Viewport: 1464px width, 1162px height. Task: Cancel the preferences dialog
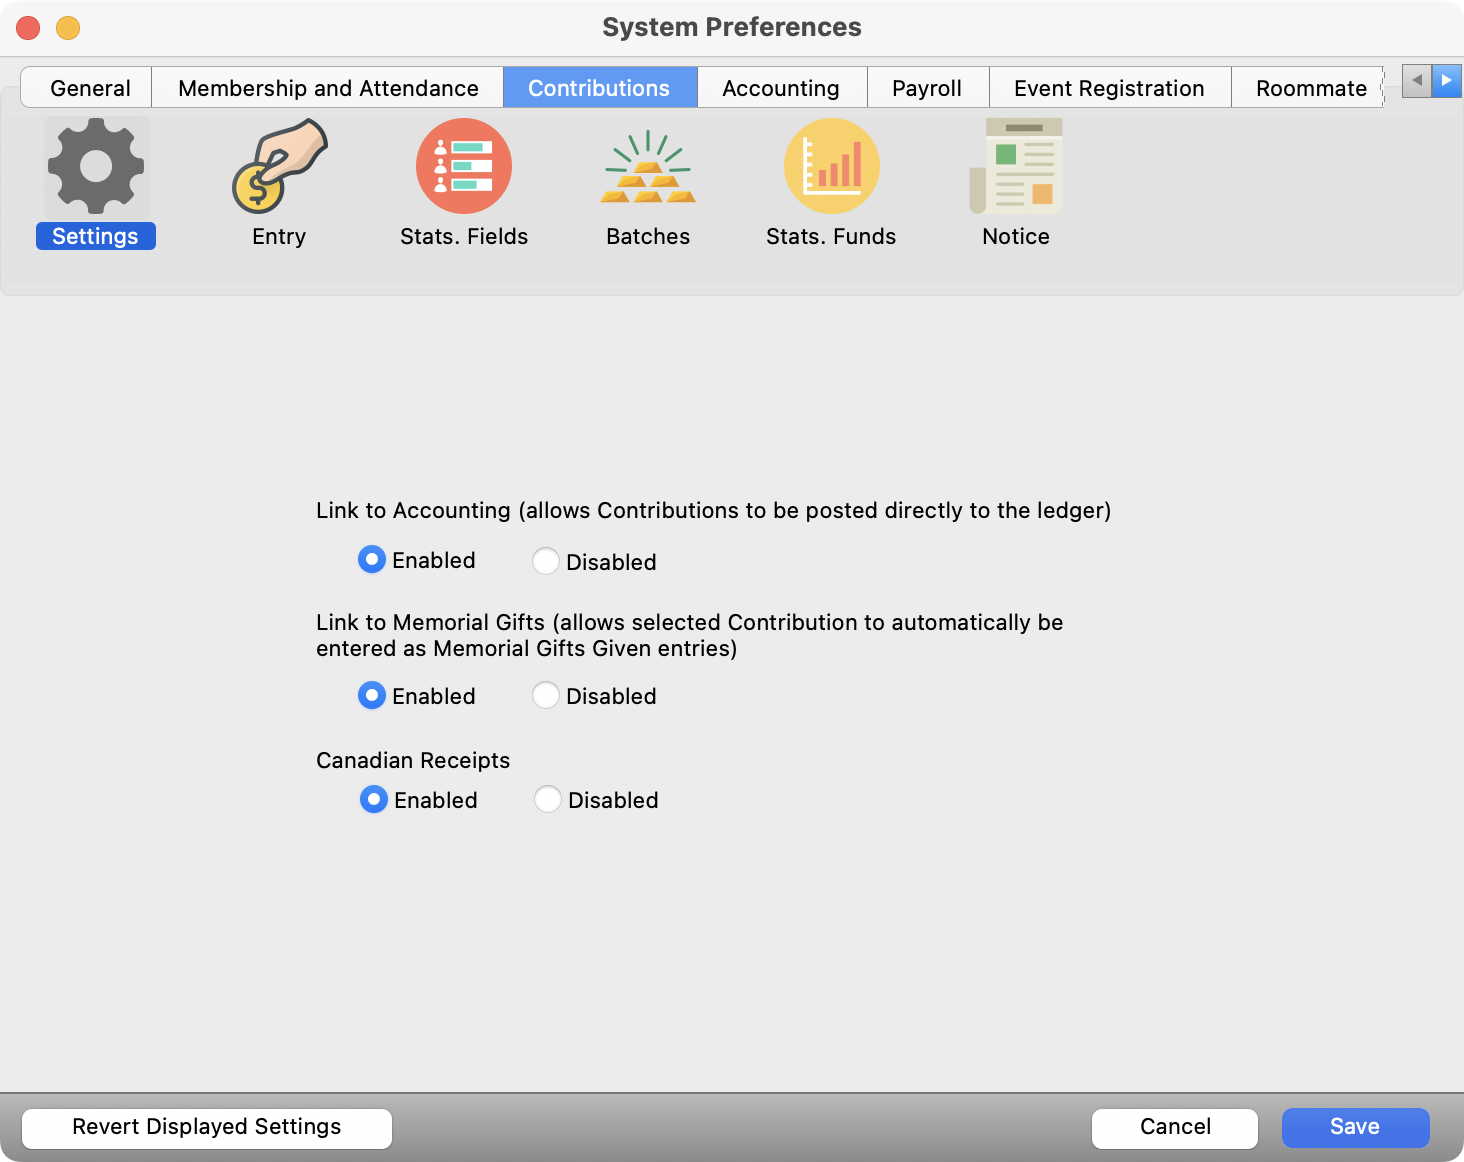[x=1175, y=1127]
